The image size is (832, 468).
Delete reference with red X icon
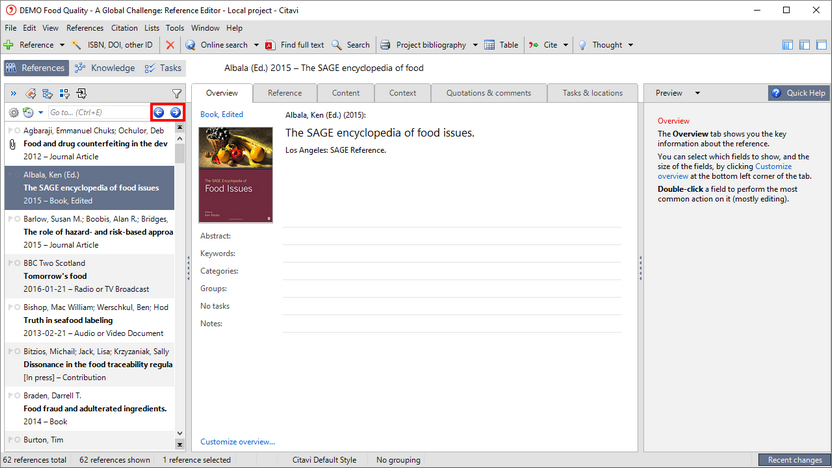[170, 45]
